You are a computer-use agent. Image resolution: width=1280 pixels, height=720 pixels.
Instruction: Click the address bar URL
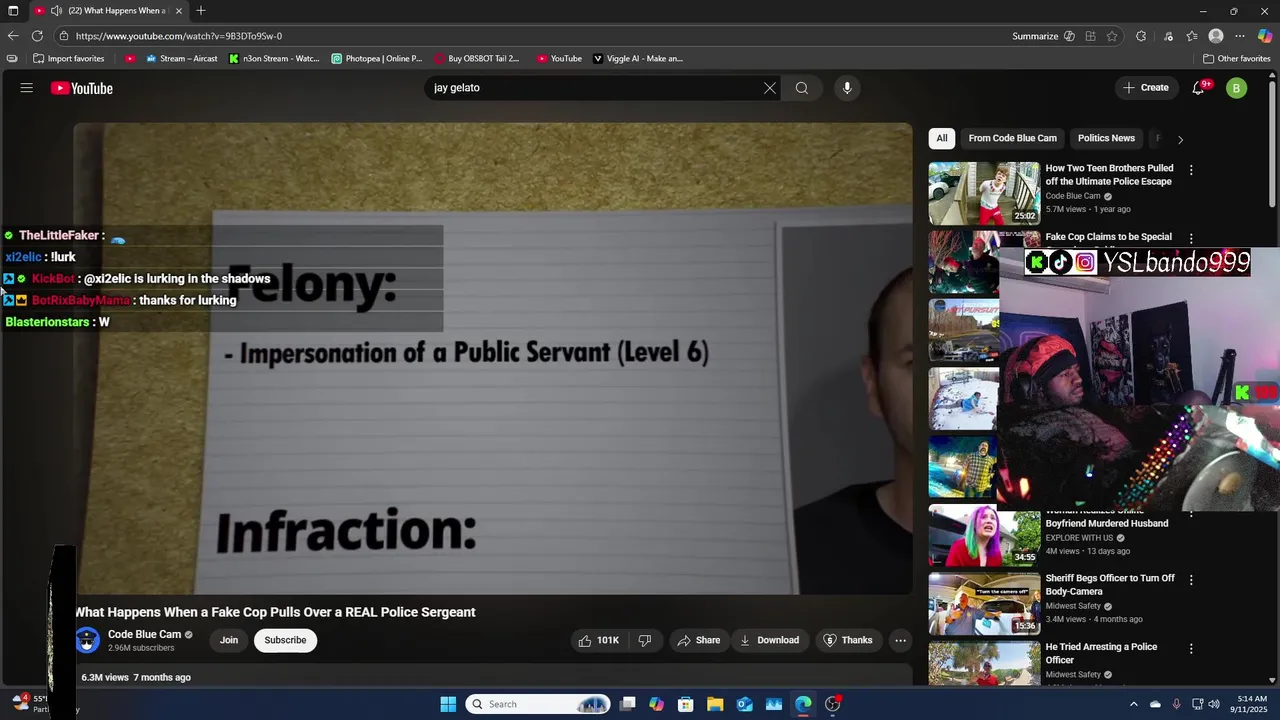click(178, 36)
